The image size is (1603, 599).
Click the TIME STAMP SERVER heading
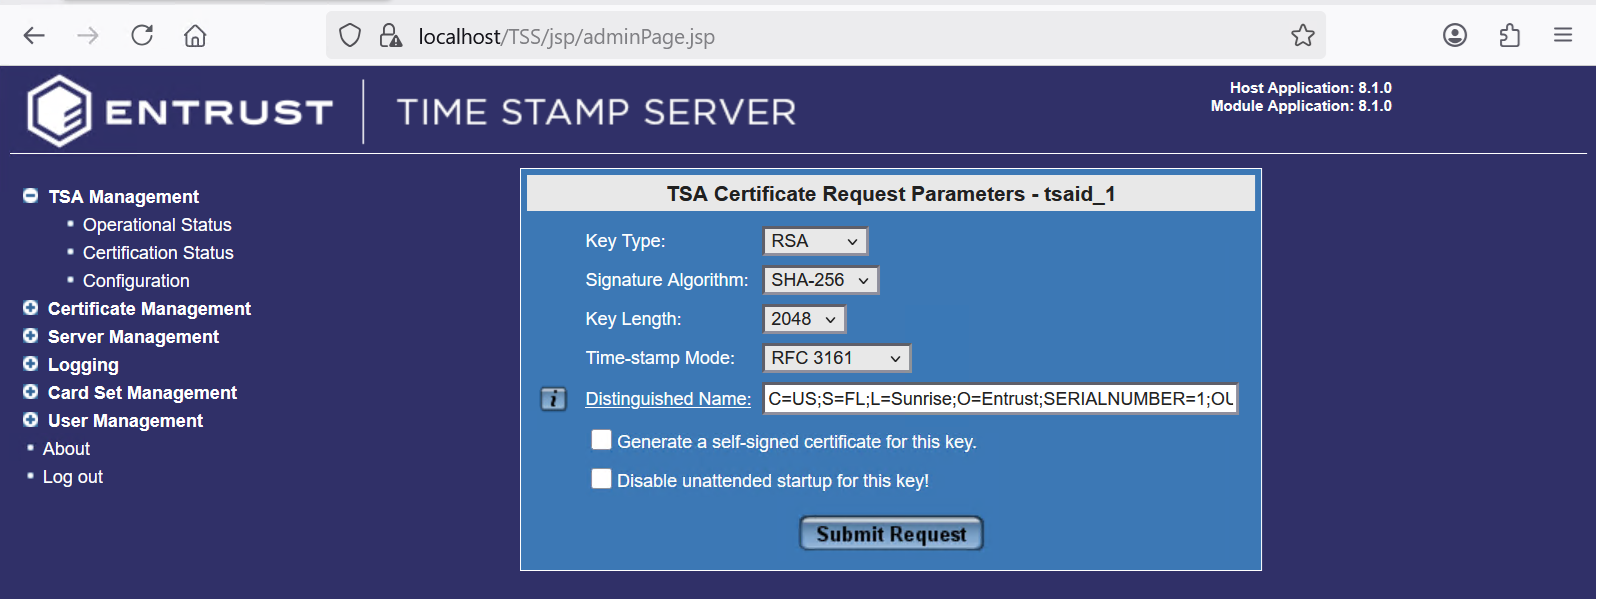pyautogui.click(x=597, y=112)
